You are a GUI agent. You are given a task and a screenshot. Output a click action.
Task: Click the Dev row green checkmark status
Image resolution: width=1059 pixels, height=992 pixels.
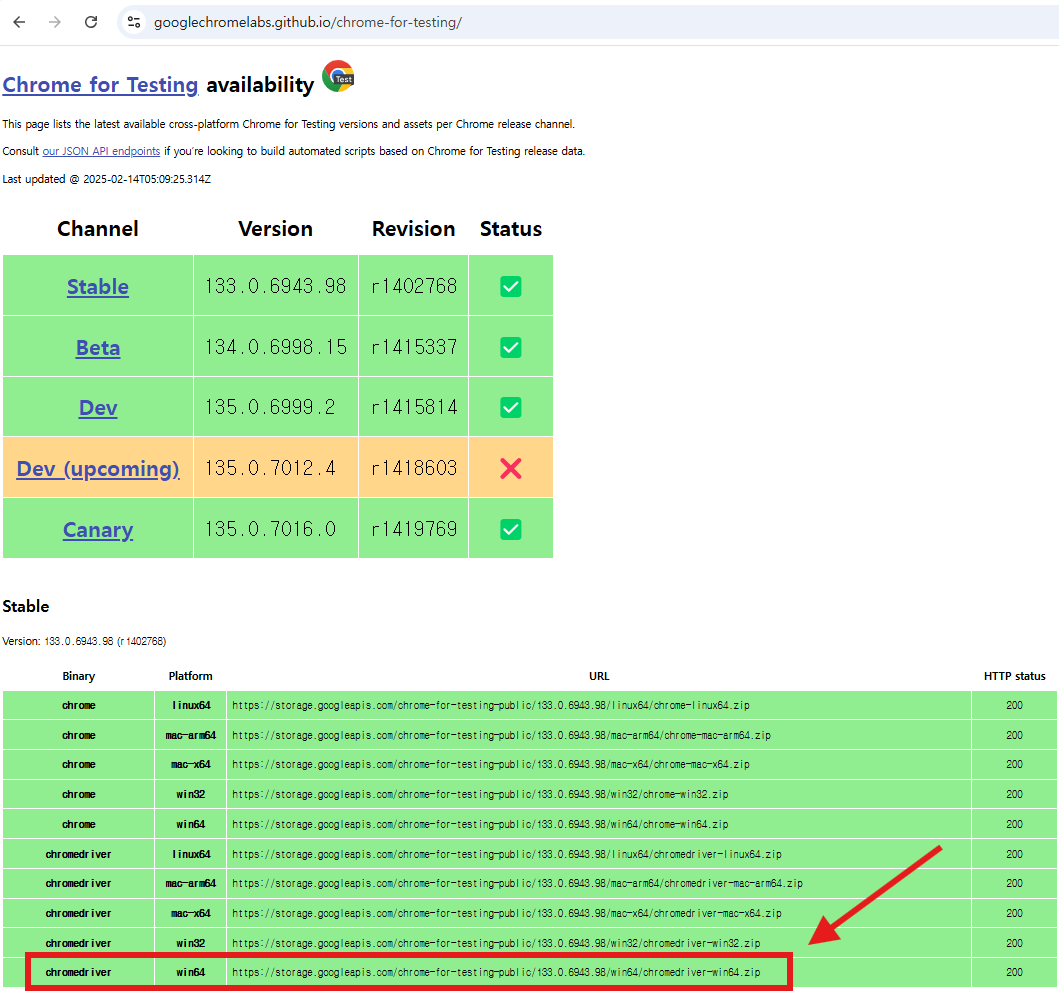pyautogui.click(x=511, y=408)
